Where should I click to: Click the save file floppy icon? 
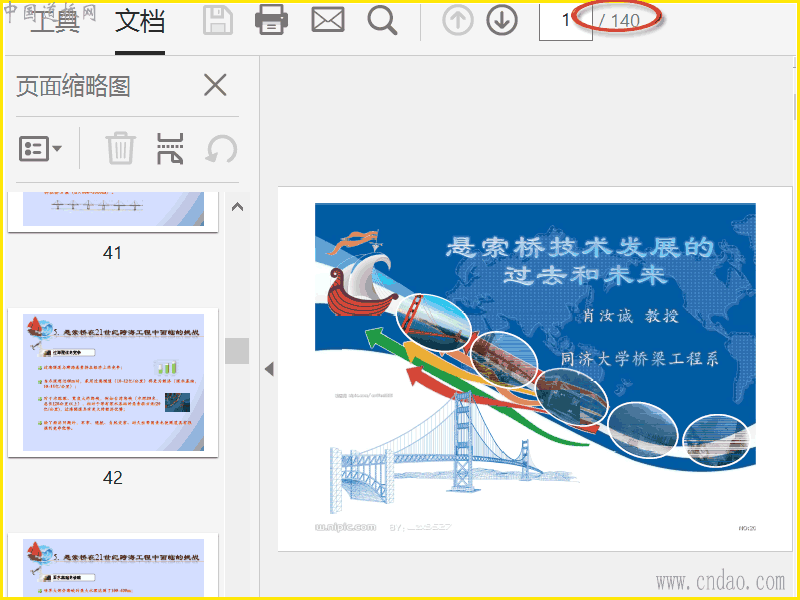click(x=218, y=20)
